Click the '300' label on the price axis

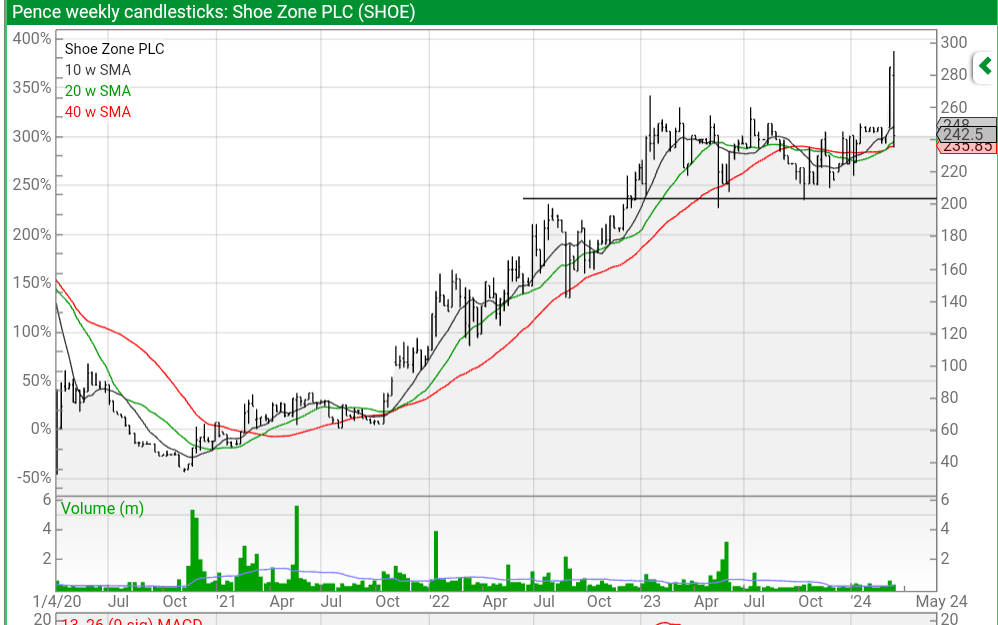(x=953, y=43)
